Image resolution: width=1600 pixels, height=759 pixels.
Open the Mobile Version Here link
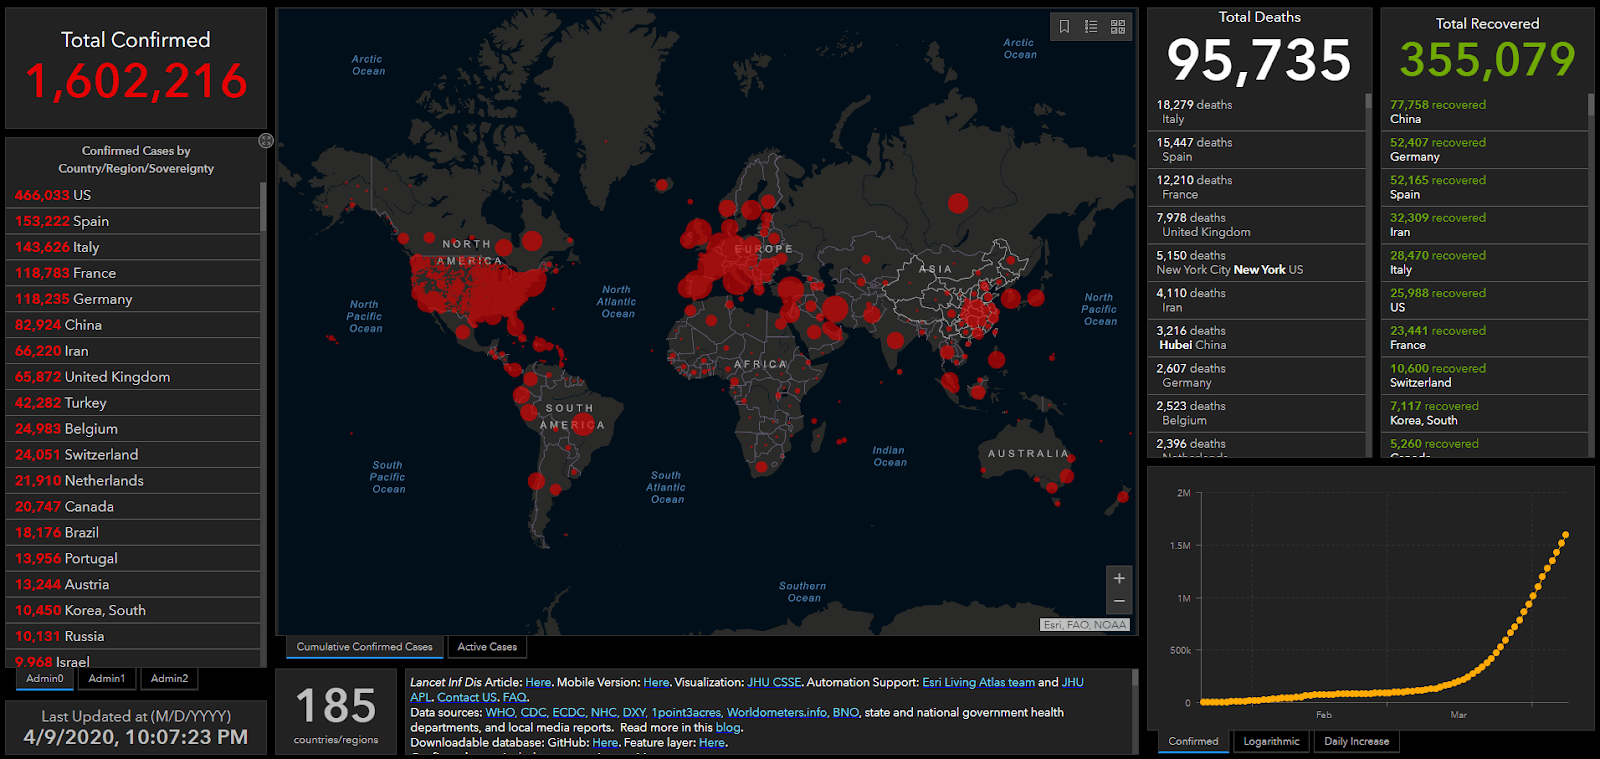656,683
